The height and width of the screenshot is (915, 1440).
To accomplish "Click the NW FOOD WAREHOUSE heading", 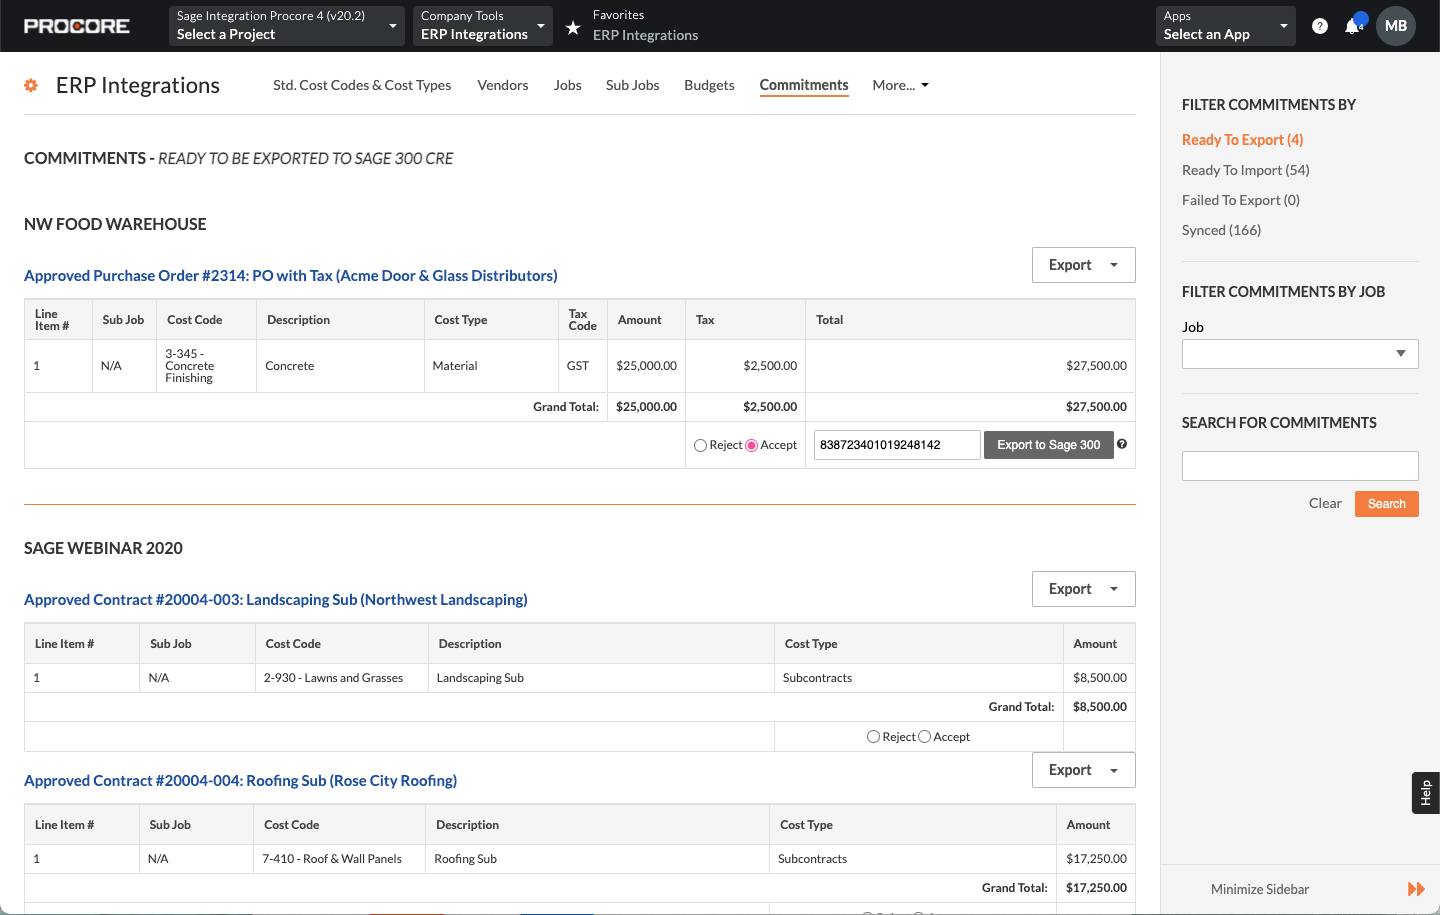I will pyautogui.click(x=115, y=224).
